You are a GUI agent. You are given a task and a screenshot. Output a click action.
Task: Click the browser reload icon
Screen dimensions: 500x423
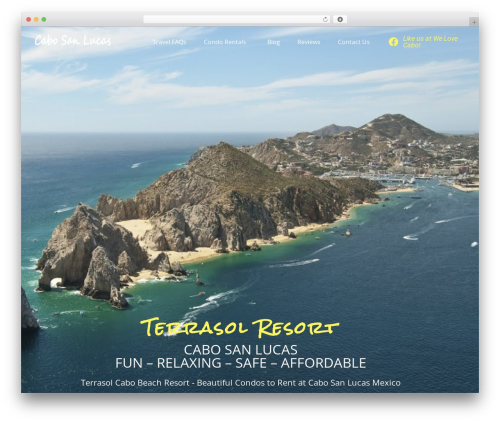325,20
